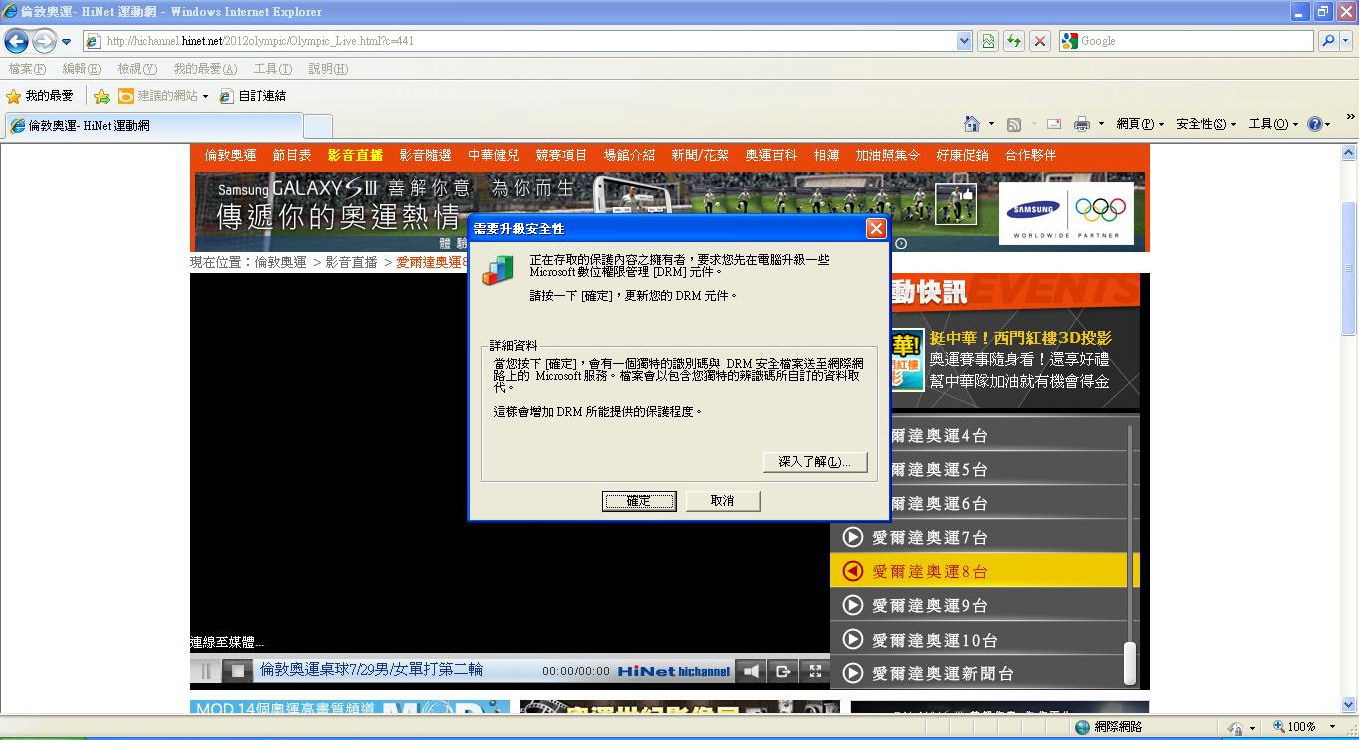Click the player pause button
This screenshot has width=1359, height=740.
tap(206, 671)
